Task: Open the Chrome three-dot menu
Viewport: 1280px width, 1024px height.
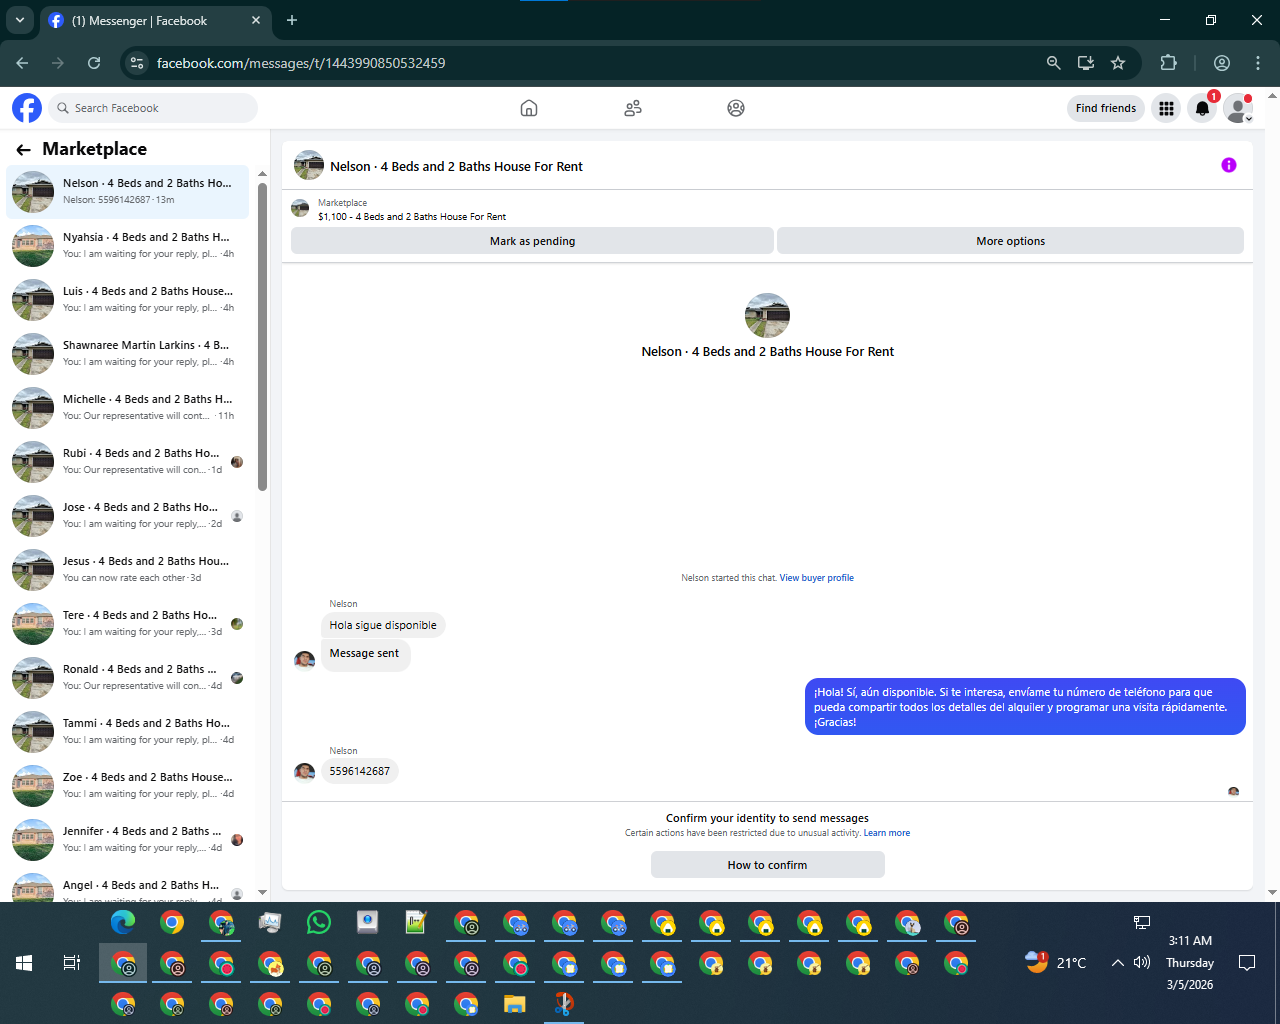Action: [x=1258, y=63]
